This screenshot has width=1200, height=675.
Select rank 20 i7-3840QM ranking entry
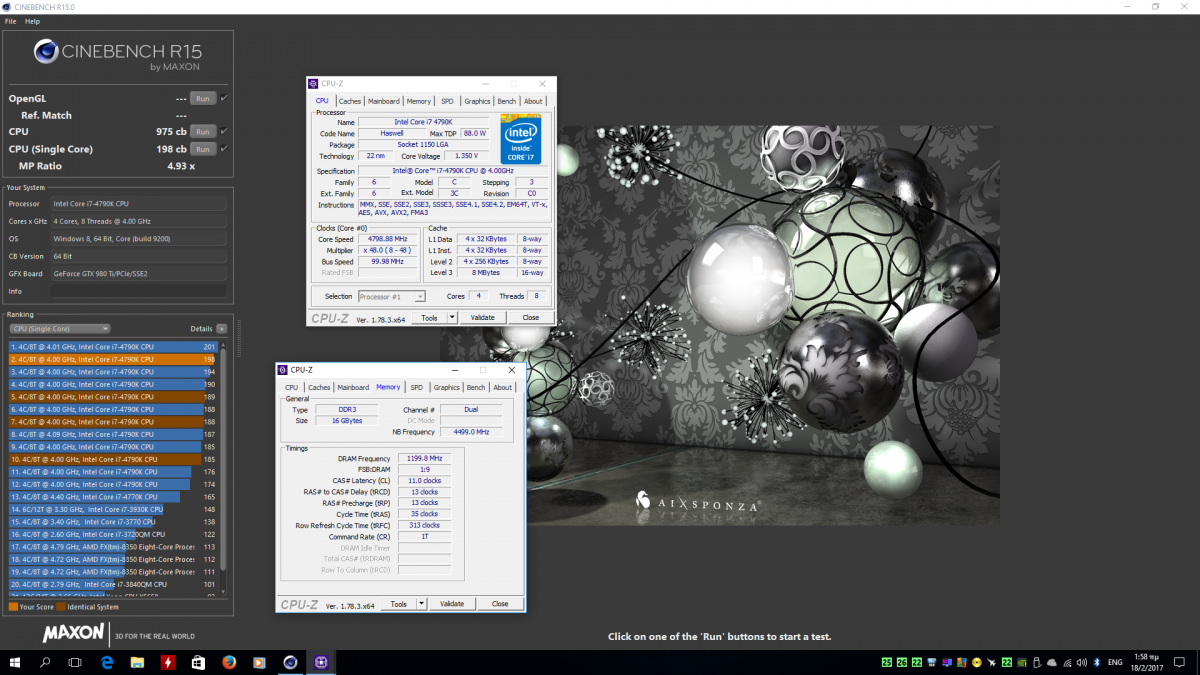113,584
